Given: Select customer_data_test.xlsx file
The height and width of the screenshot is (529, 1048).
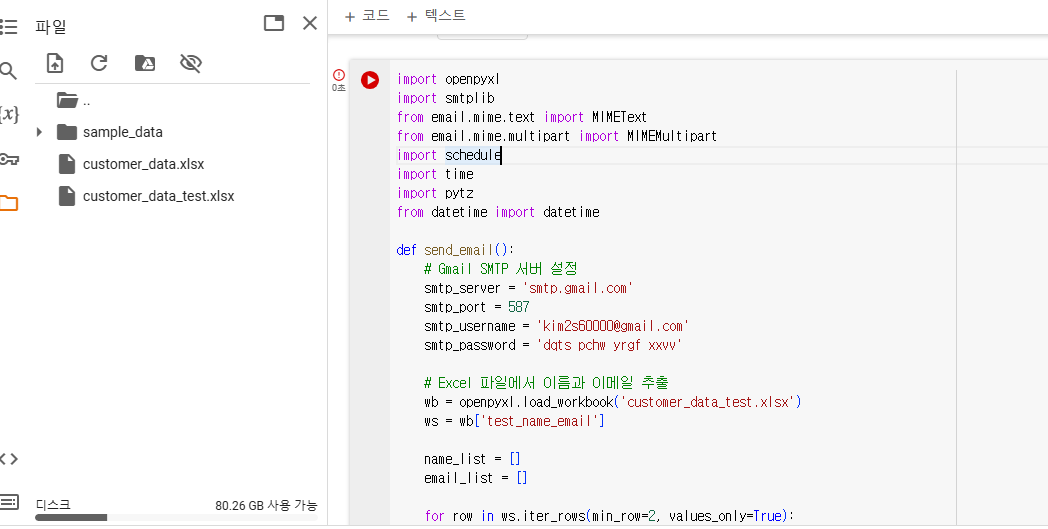Looking at the screenshot, I should point(146,197).
